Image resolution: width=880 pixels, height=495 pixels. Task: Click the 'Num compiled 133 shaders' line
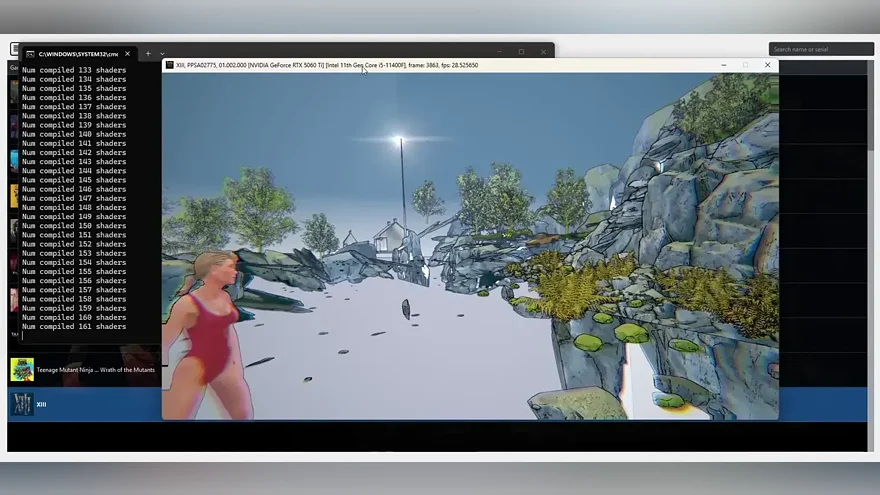pyautogui.click(x=74, y=70)
